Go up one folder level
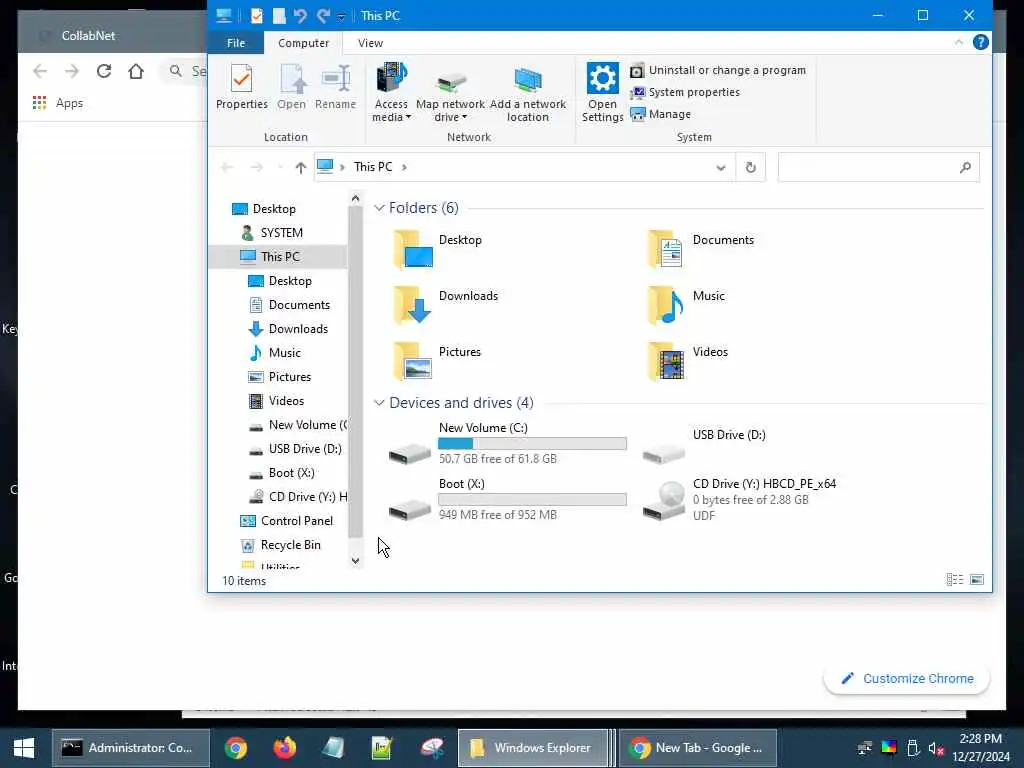Viewport: 1024px width, 768px height. pos(300,168)
